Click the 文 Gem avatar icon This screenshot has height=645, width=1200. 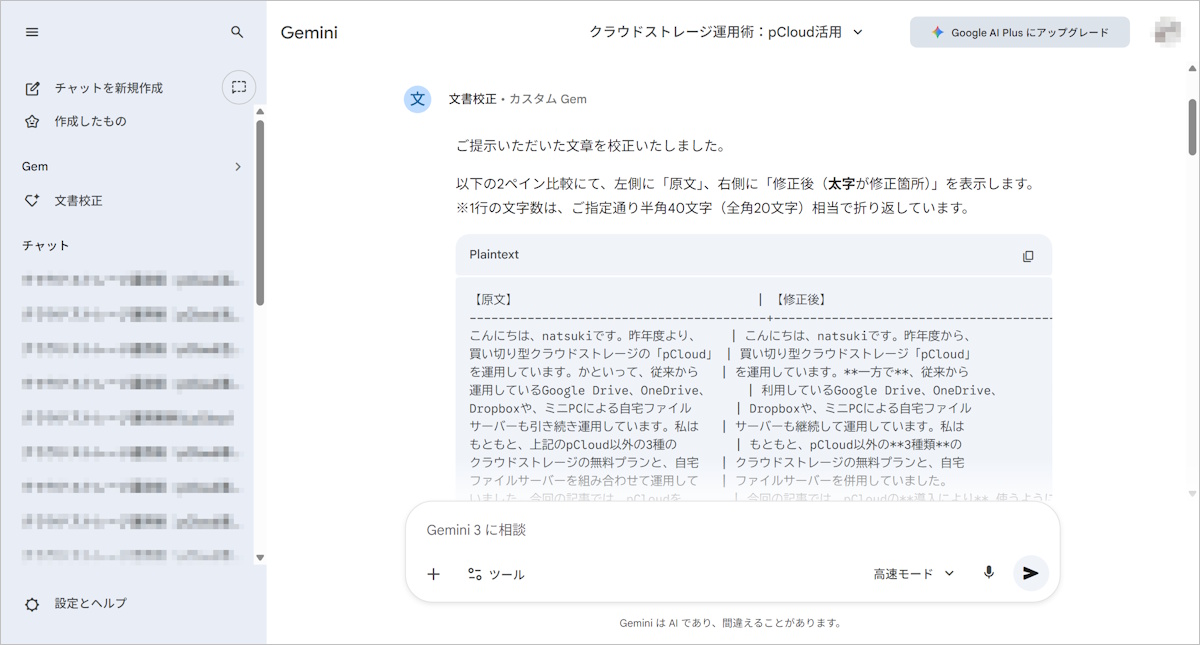click(x=418, y=99)
